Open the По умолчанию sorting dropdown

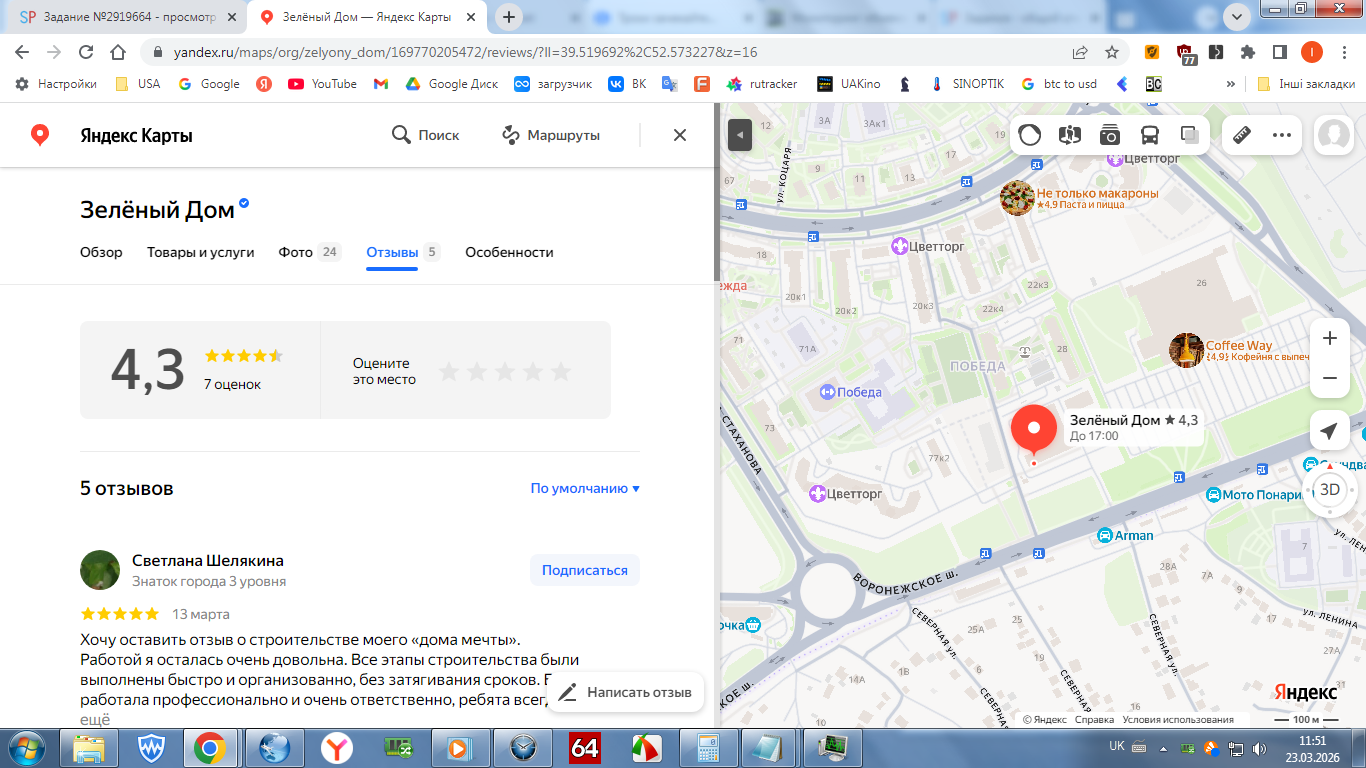click(585, 489)
